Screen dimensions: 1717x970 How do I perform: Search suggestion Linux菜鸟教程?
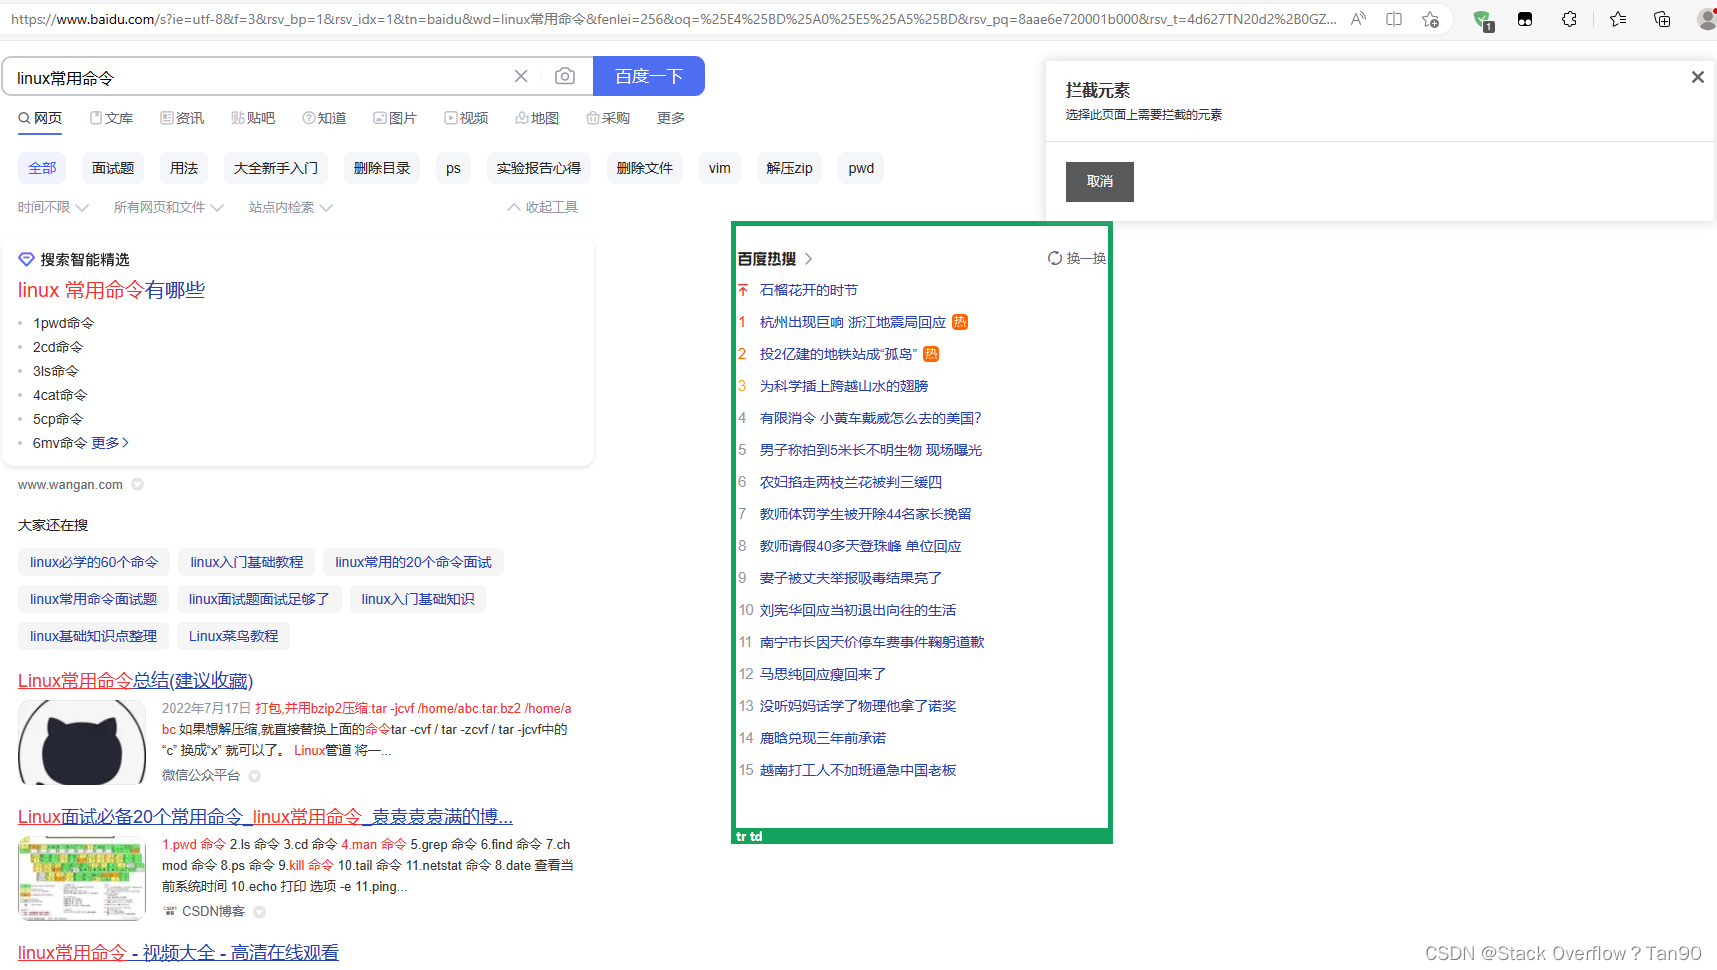pyautogui.click(x=234, y=636)
